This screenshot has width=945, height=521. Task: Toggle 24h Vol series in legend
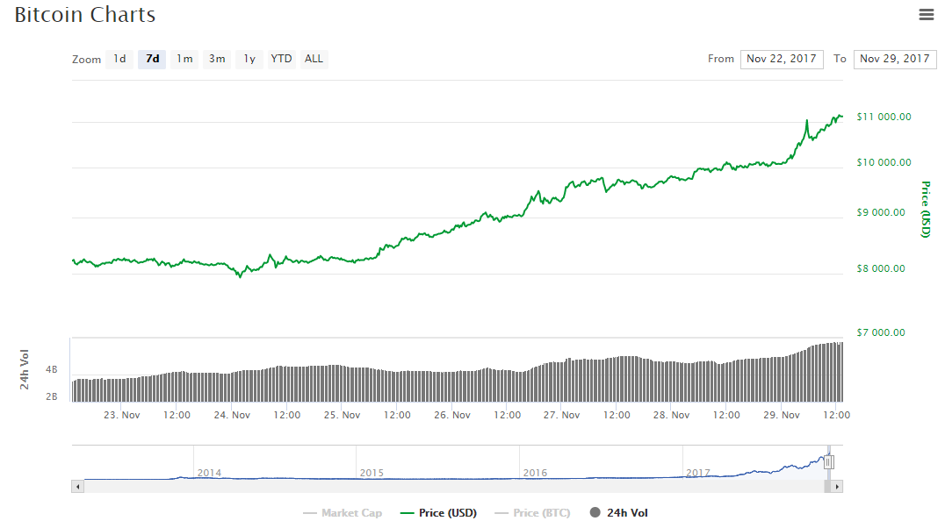618,513
